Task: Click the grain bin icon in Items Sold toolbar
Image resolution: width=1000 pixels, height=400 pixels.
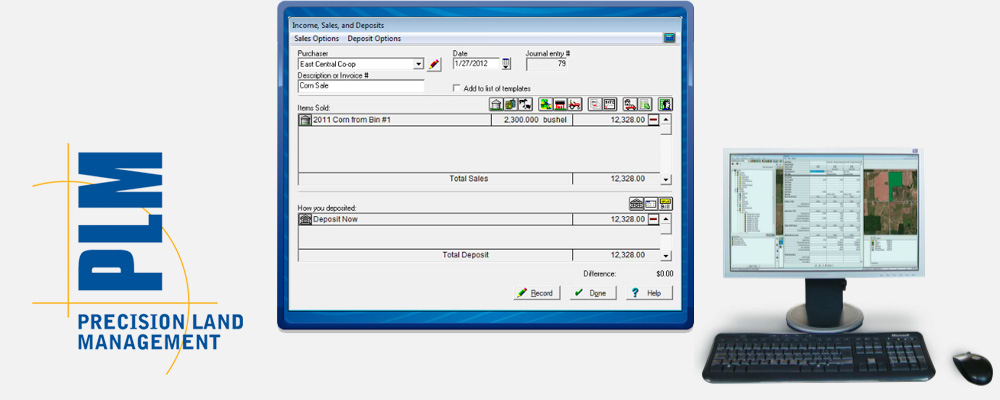Action: tap(495, 104)
